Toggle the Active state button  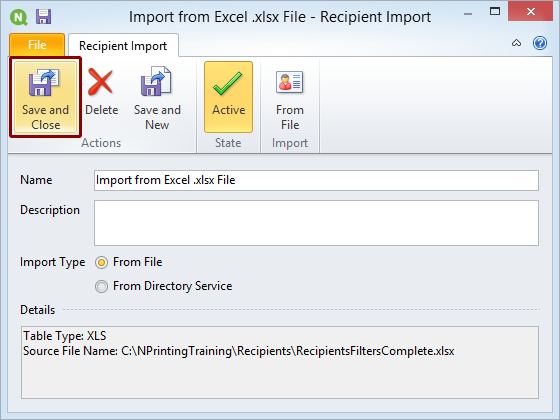229,97
